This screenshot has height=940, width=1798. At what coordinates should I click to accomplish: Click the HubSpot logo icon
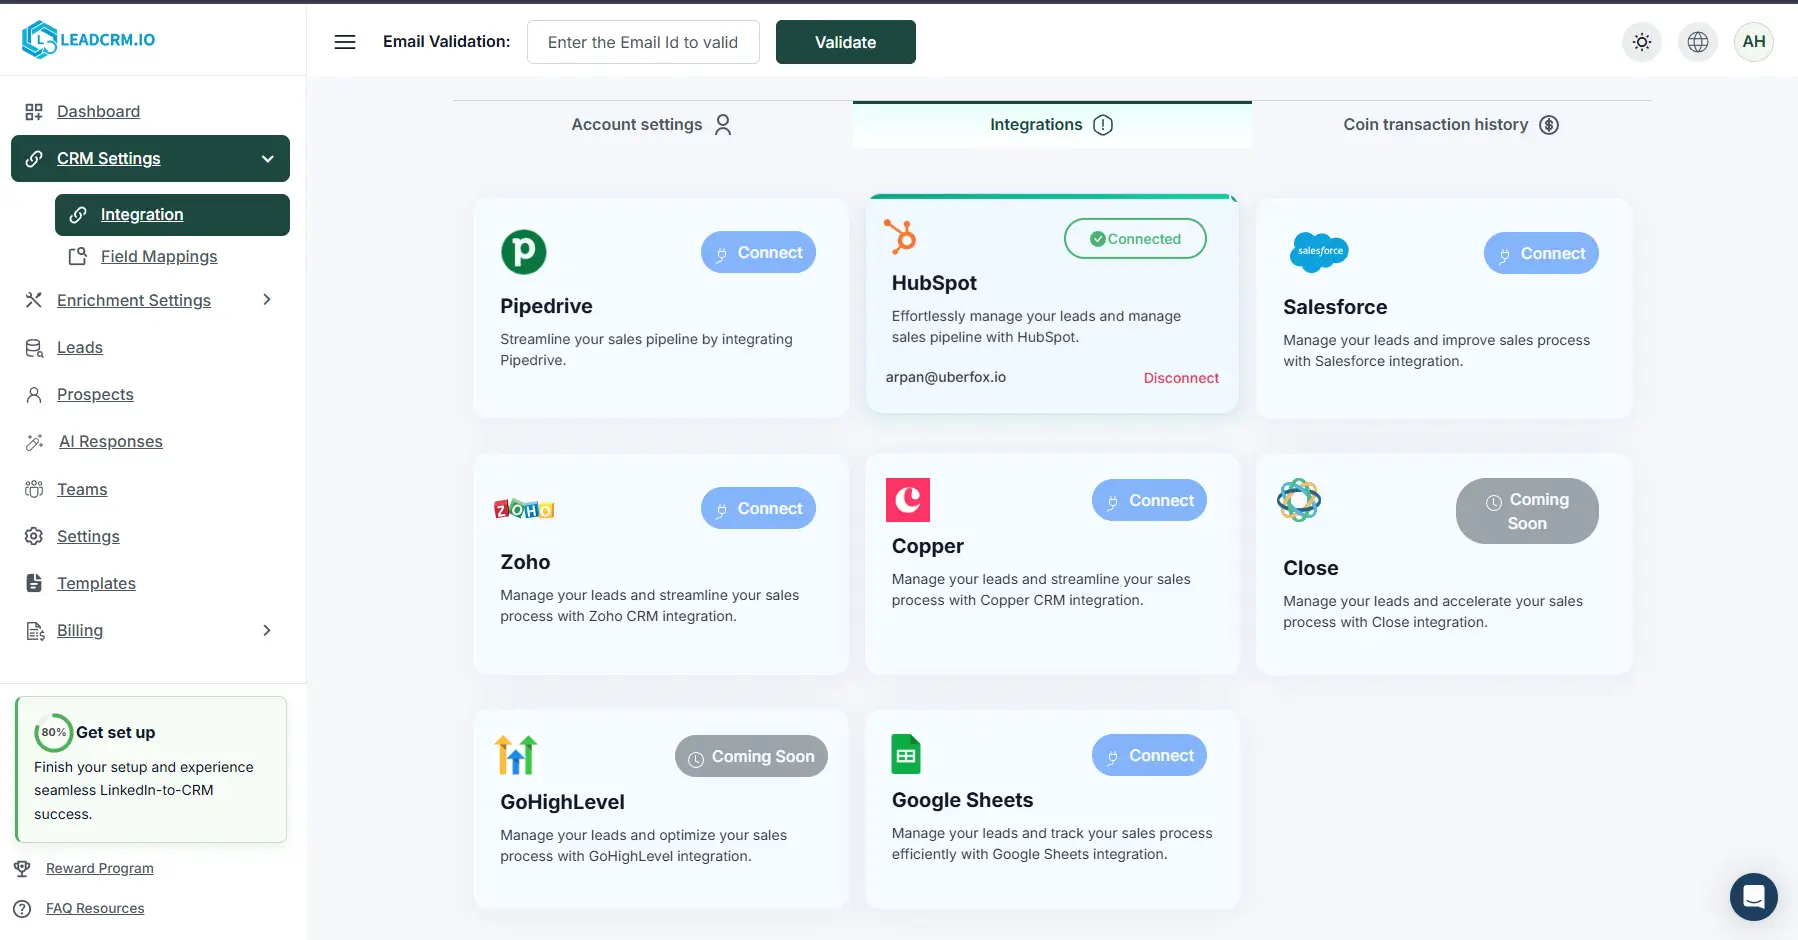tap(900, 237)
